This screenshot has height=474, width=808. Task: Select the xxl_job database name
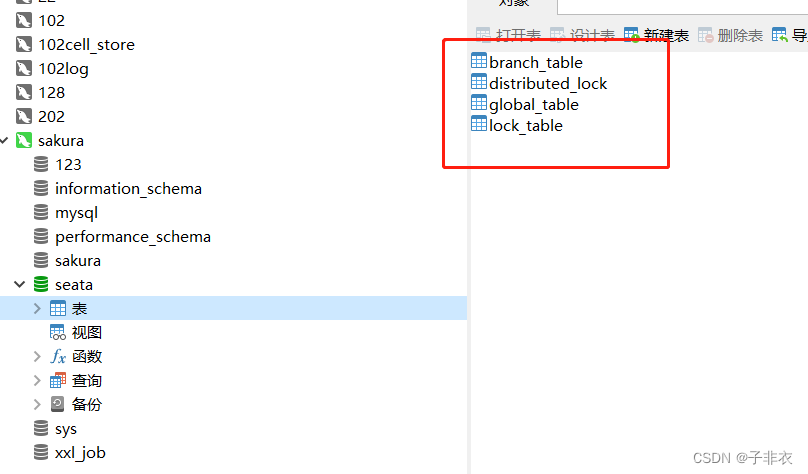80,452
